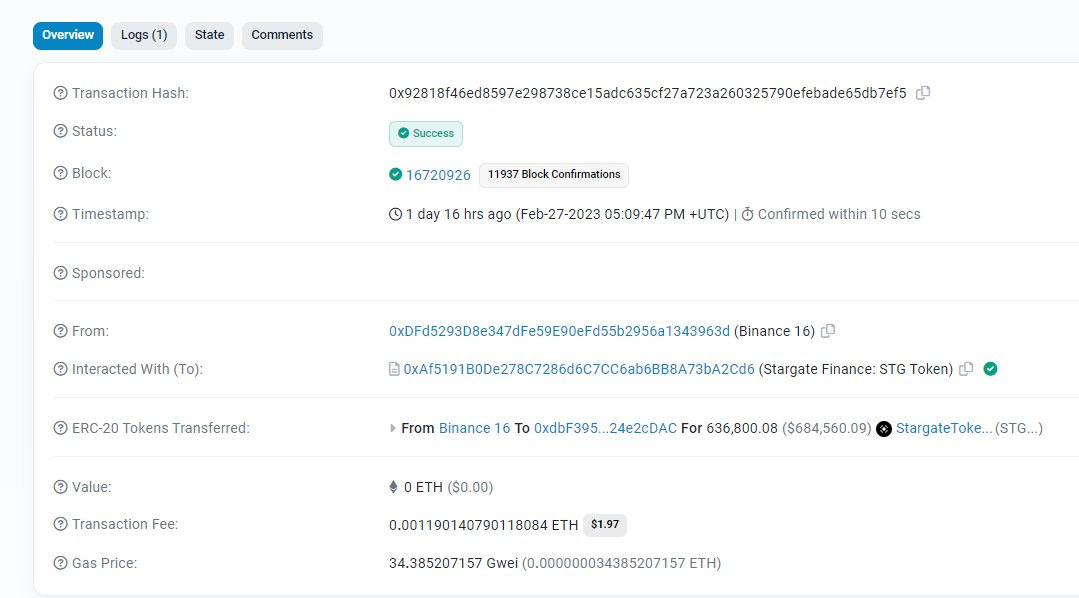Open StargateToke... token link
Image resolution: width=1079 pixels, height=598 pixels.
[944, 428]
